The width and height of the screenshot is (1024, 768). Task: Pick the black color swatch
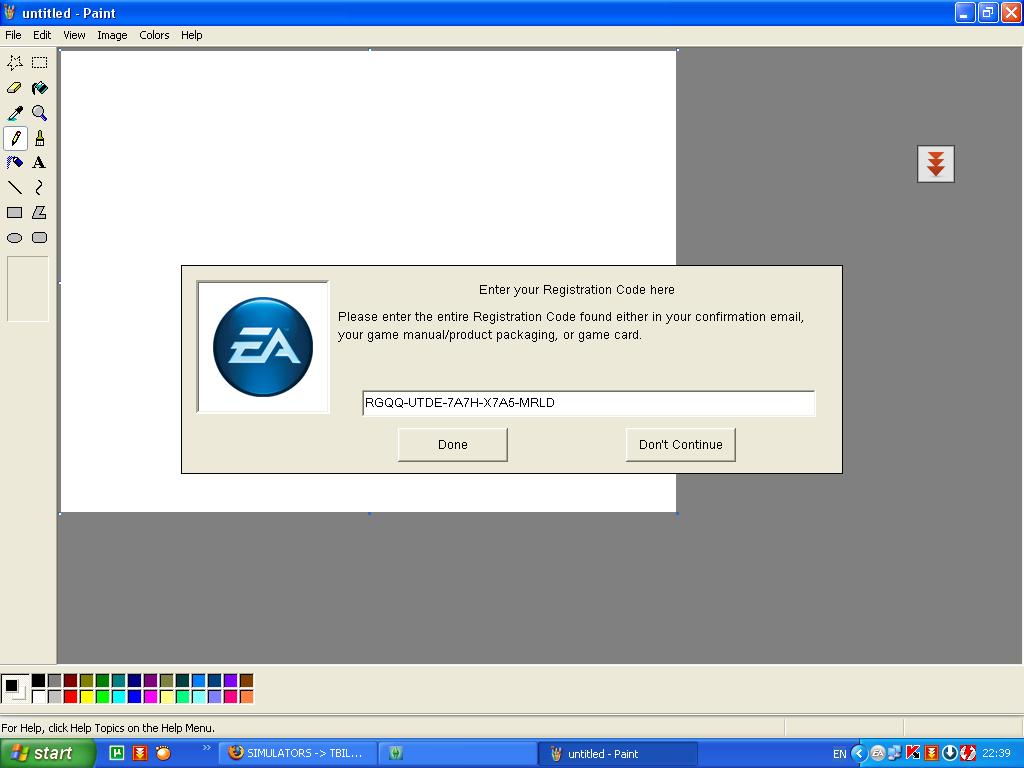(39, 680)
